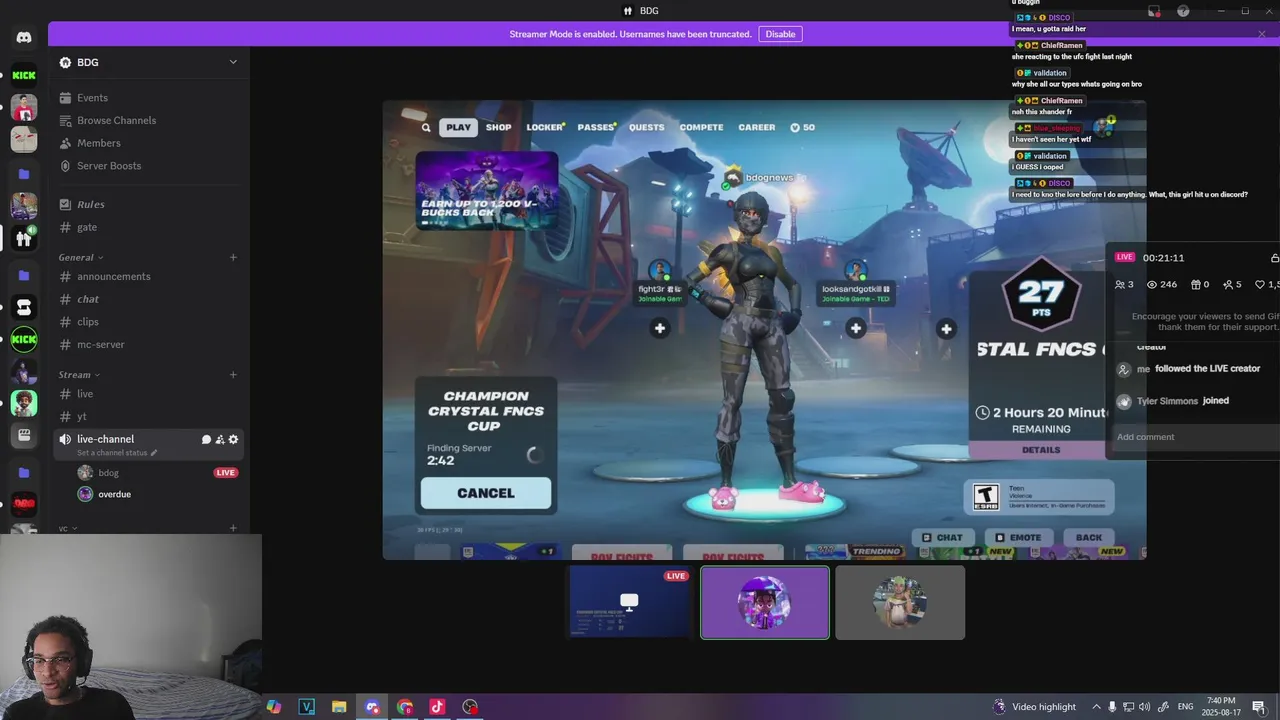1280x720 pixels.
Task: Open the LOCKER tab in Fortnite
Action: [x=545, y=127]
